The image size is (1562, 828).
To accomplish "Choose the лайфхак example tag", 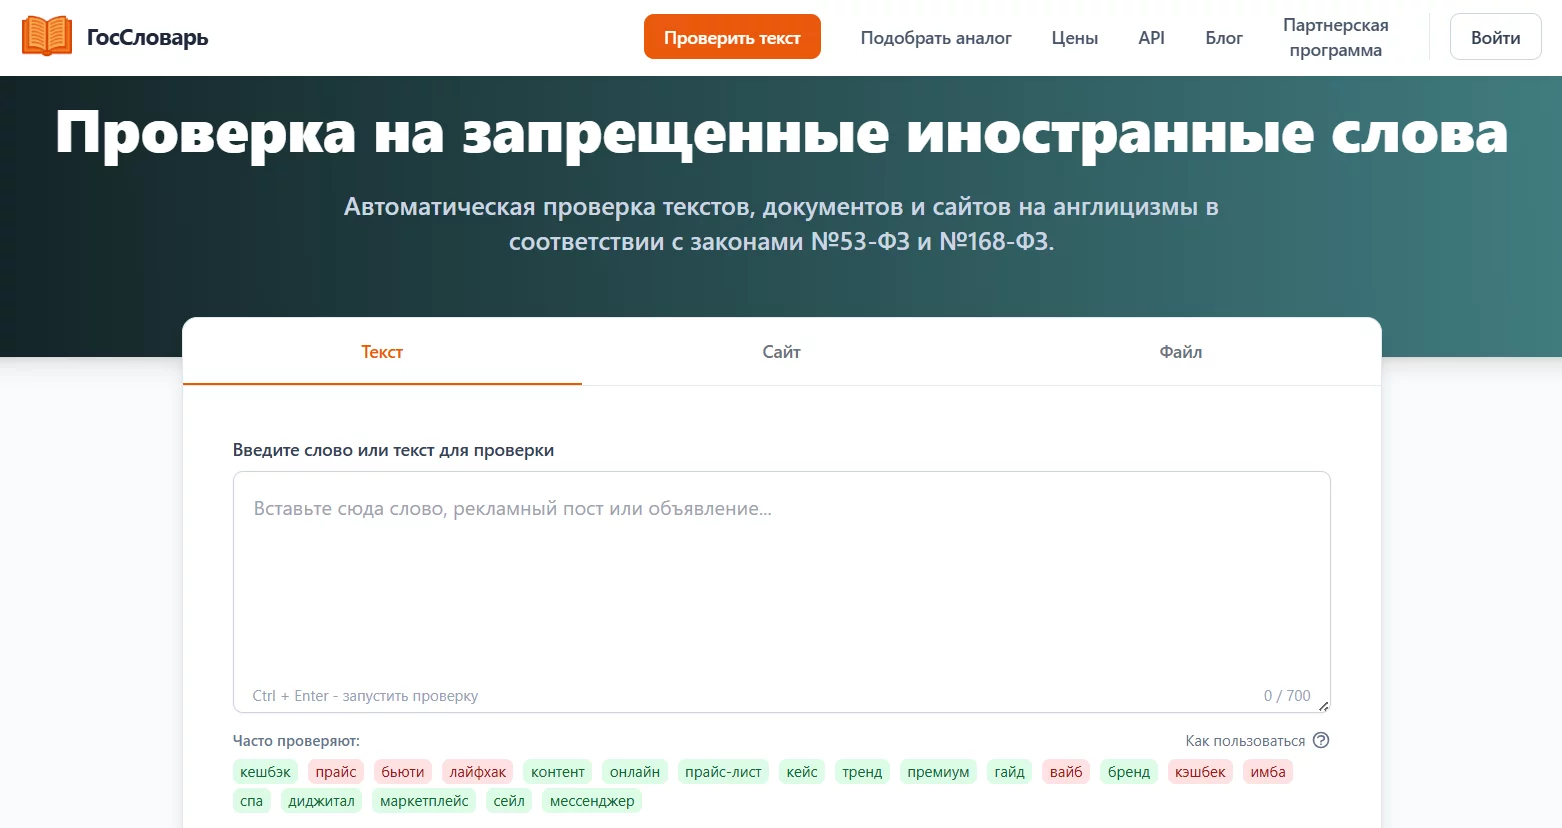I will click(x=477, y=772).
